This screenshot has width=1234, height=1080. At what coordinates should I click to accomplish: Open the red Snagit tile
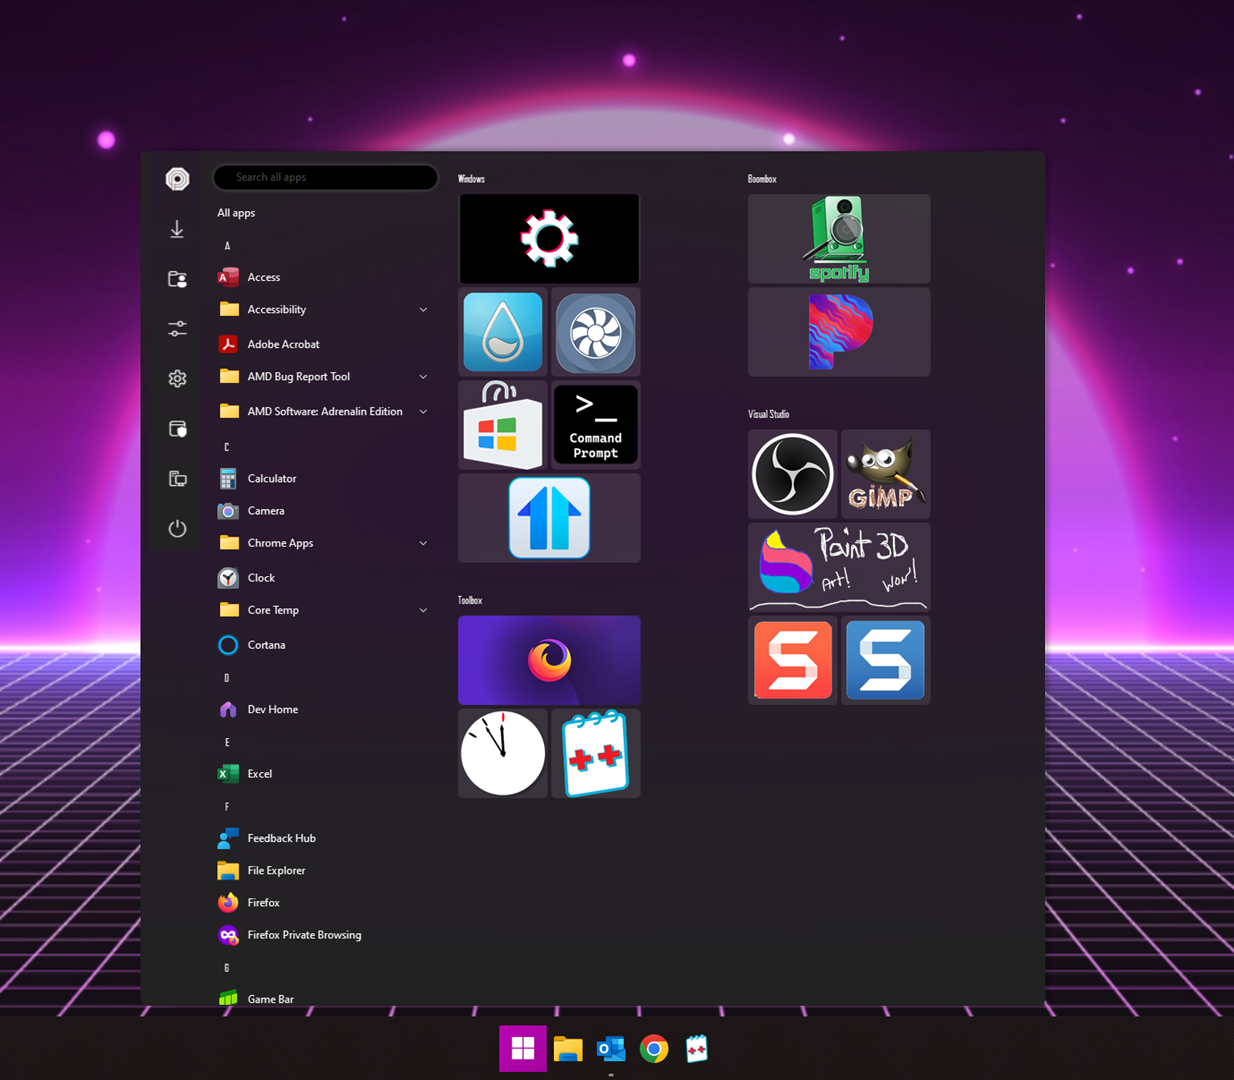coord(793,660)
